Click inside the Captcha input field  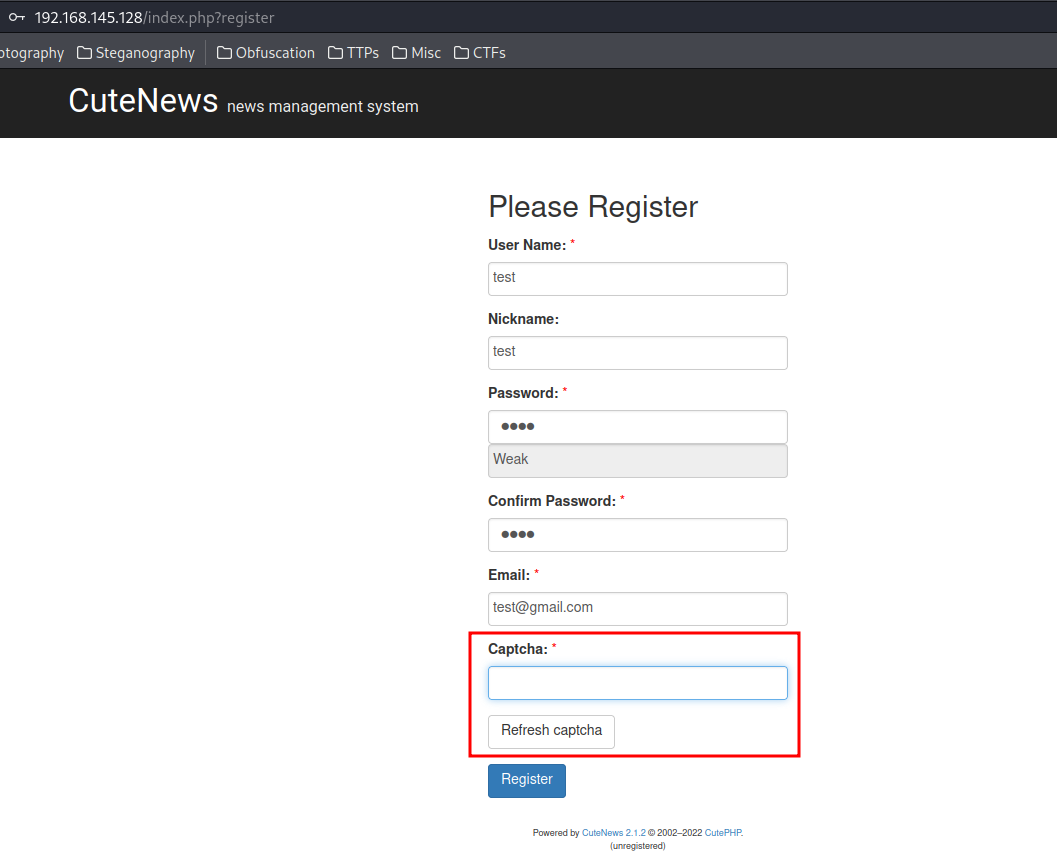[x=638, y=683]
